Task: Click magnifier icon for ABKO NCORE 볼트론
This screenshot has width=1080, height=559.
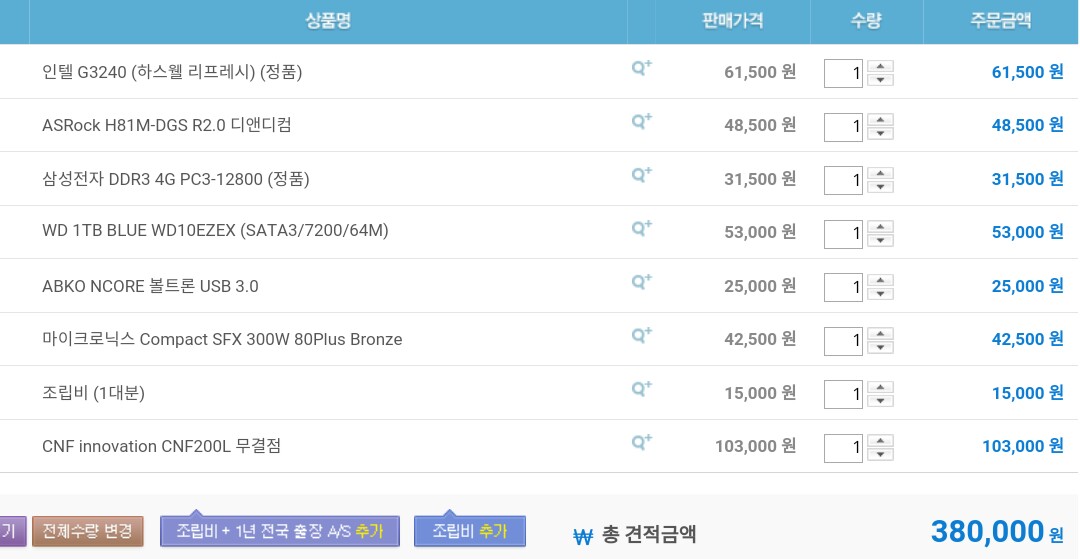Action: pos(641,282)
